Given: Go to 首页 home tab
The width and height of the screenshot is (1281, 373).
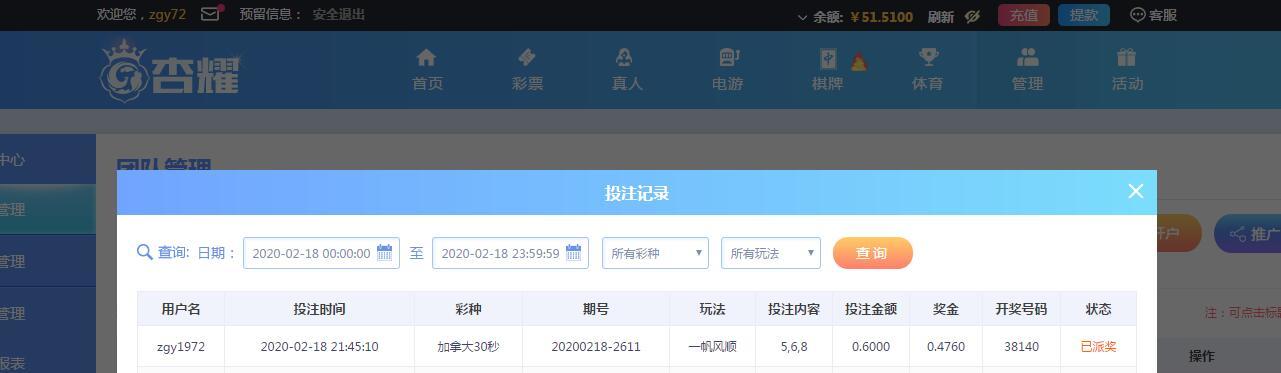Looking at the screenshot, I should pos(427,70).
